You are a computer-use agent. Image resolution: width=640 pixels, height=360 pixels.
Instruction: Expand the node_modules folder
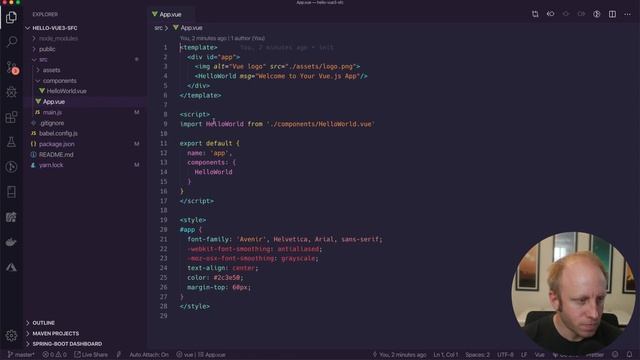[x=58, y=38]
